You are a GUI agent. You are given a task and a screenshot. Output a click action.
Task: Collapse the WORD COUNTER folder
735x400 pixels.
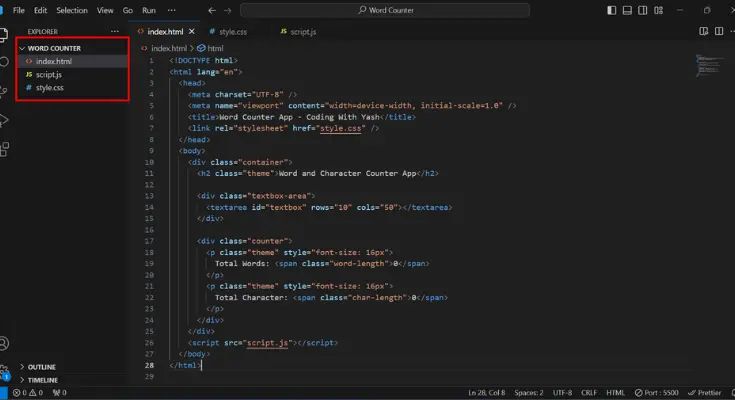[x=73, y=48]
